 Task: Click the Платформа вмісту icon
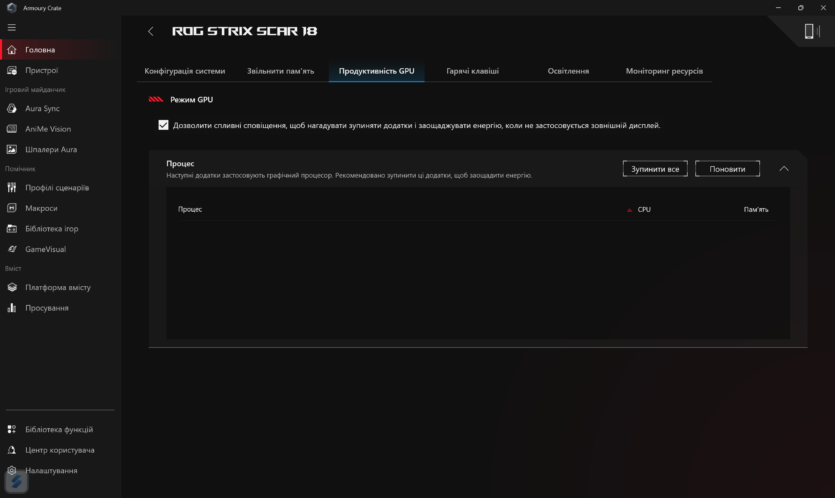point(12,287)
